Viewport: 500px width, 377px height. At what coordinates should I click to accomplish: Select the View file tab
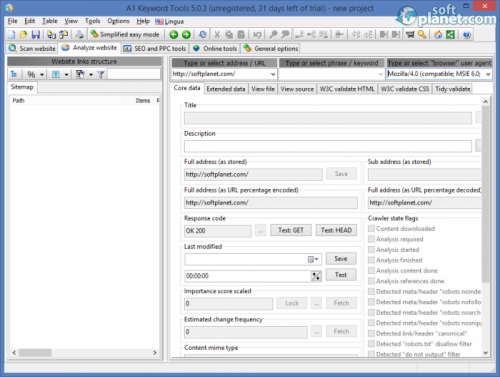coord(263,89)
